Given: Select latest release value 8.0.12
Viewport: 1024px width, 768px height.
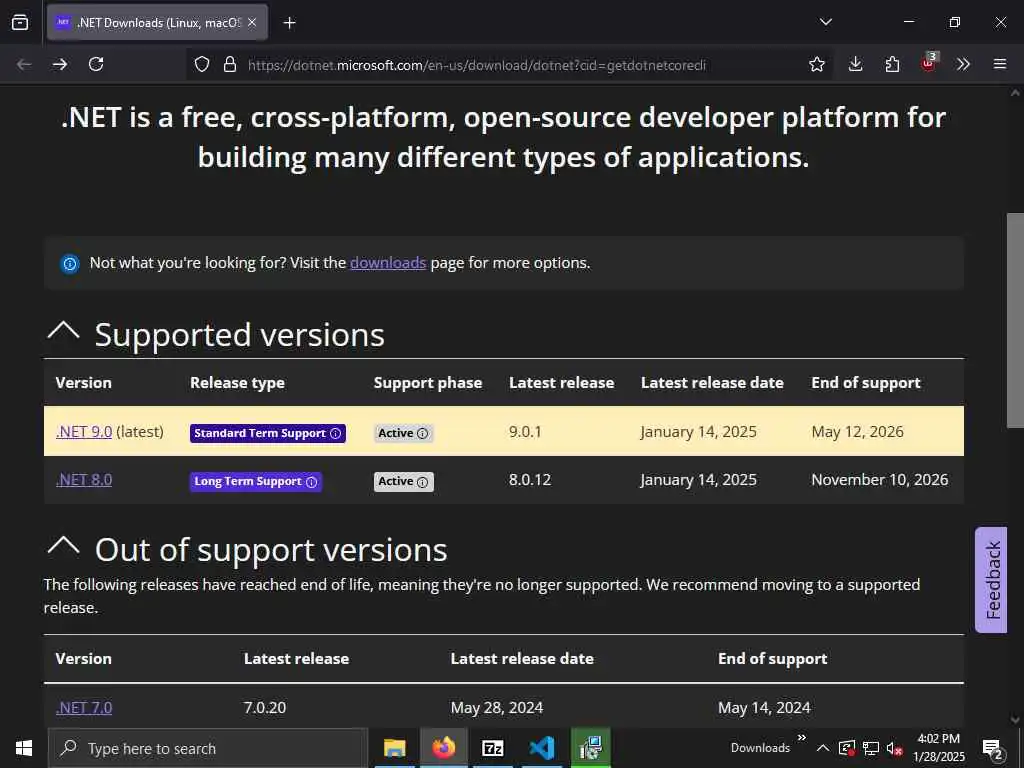Looking at the screenshot, I should (530, 480).
